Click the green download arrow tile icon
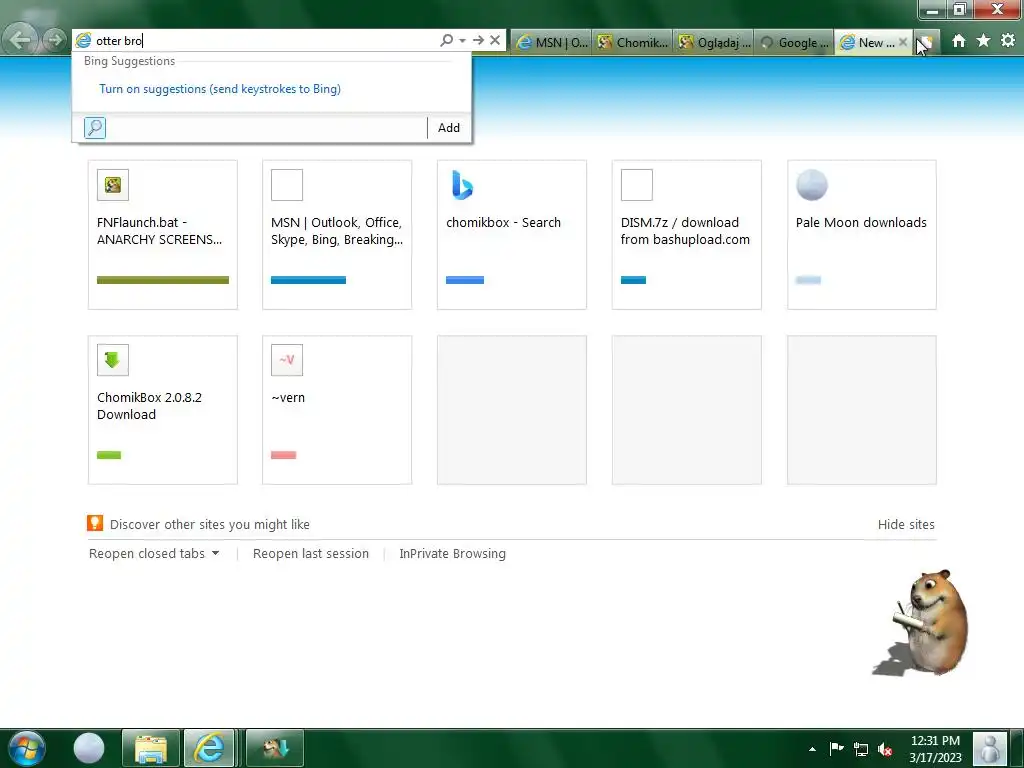The height and width of the screenshot is (768, 1024). [x=112, y=360]
